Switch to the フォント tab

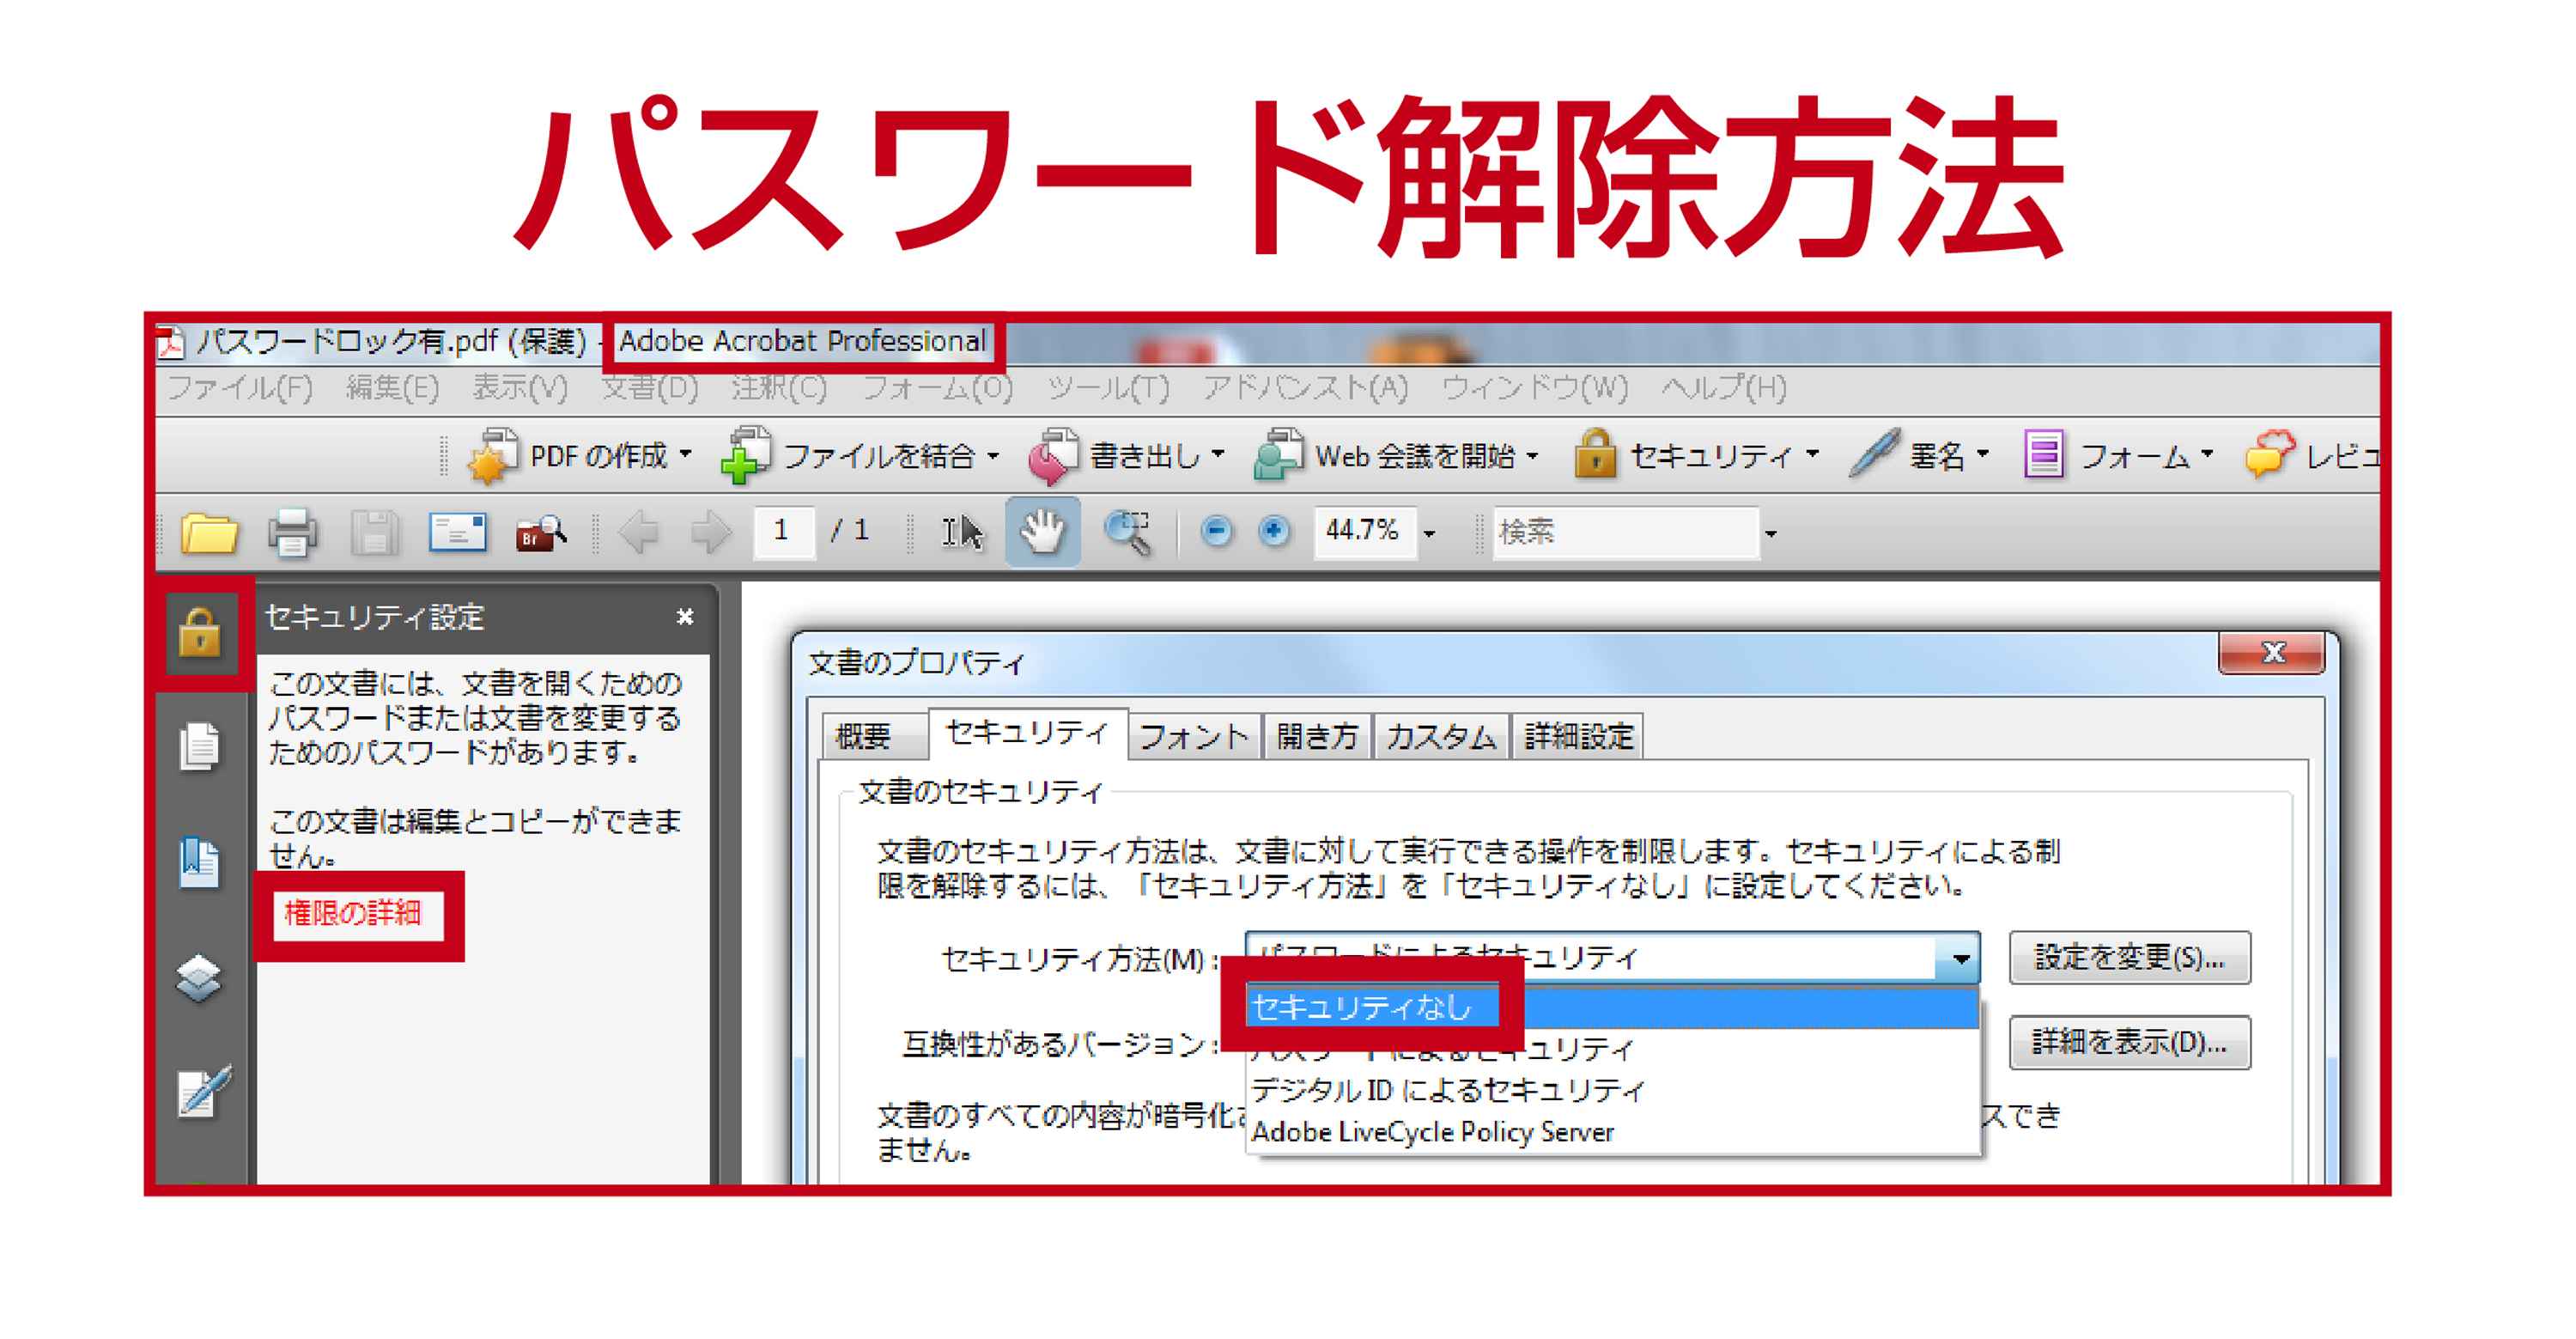(1194, 737)
